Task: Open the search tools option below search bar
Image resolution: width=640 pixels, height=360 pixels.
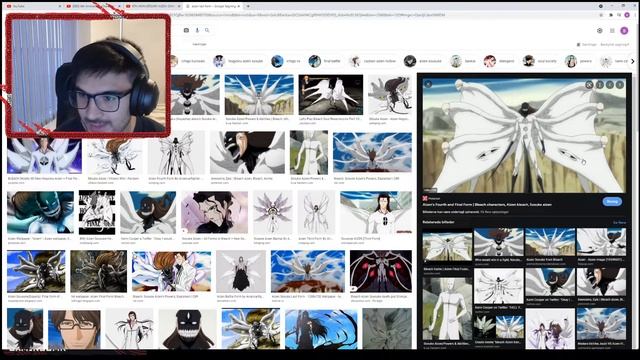Action: pyautogui.click(x=199, y=44)
